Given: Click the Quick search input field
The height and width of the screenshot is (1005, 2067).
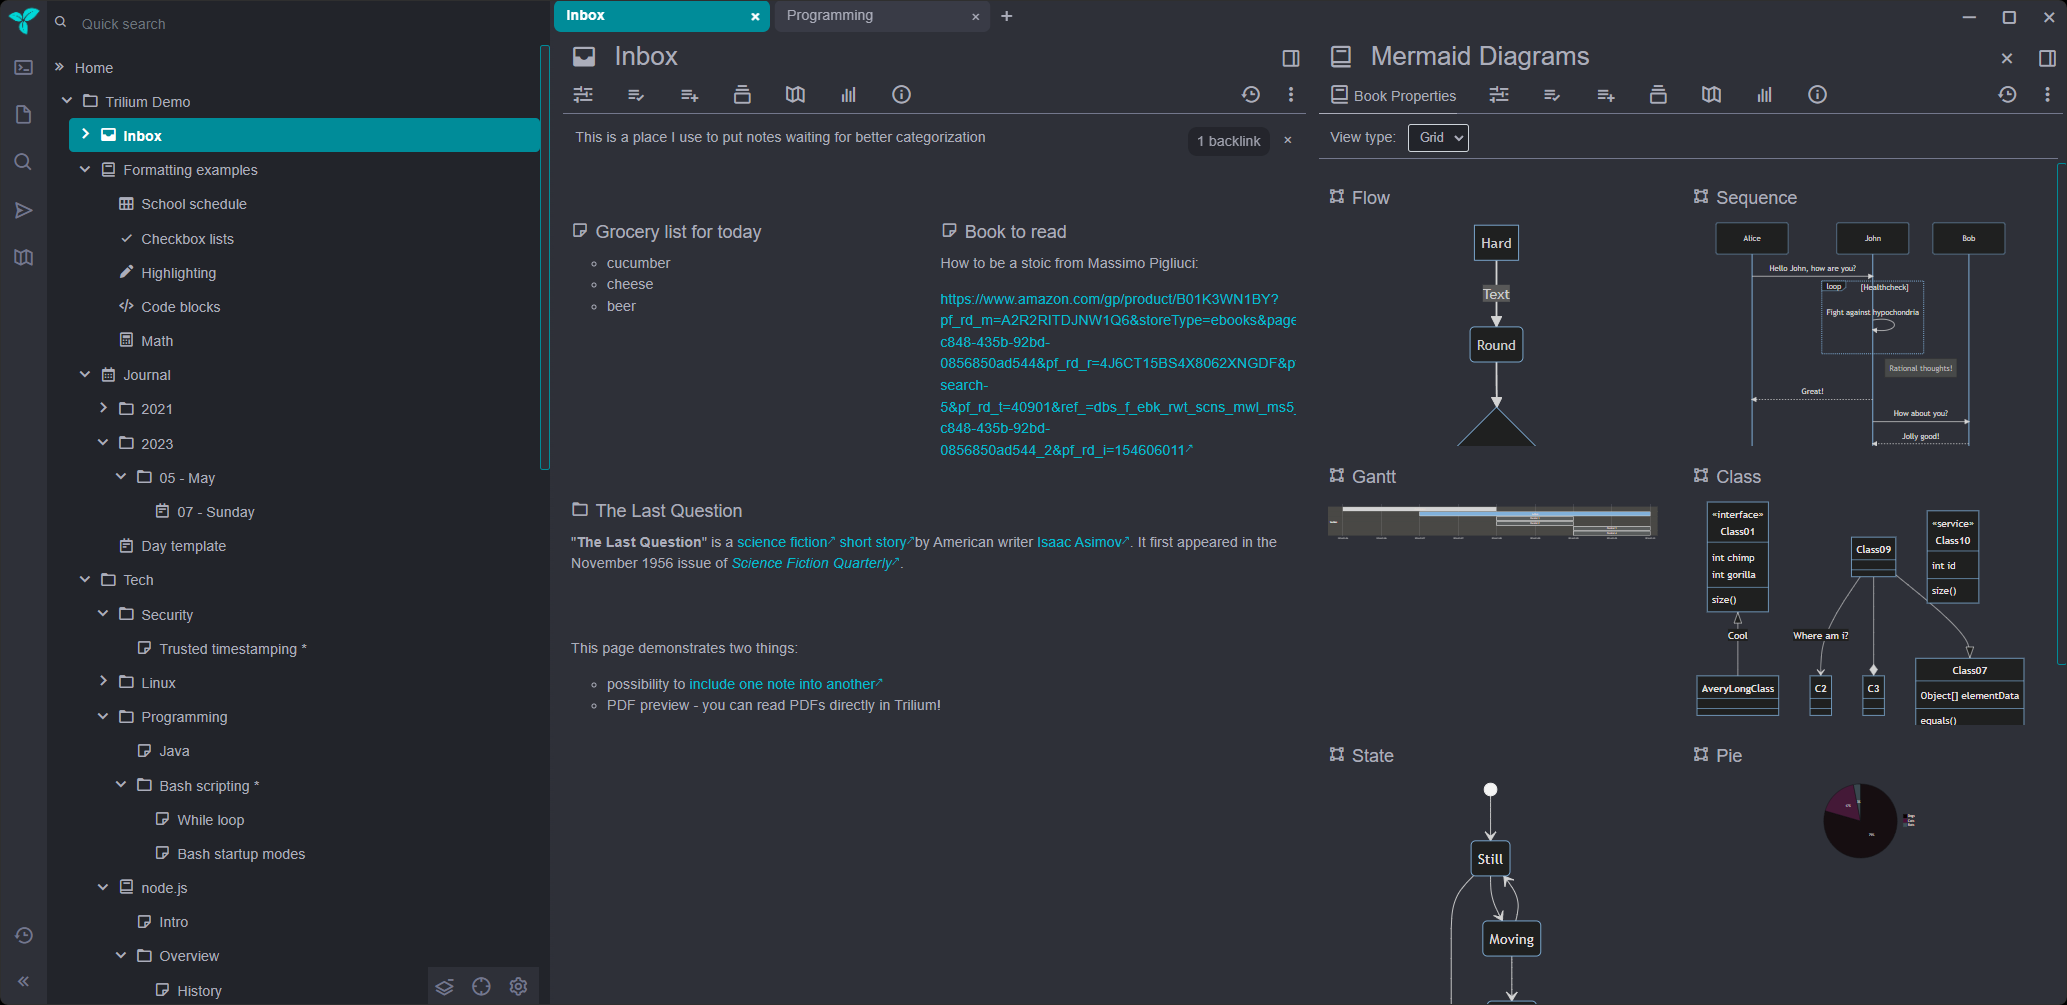Looking at the screenshot, I should pyautogui.click(x=300, y=23).
